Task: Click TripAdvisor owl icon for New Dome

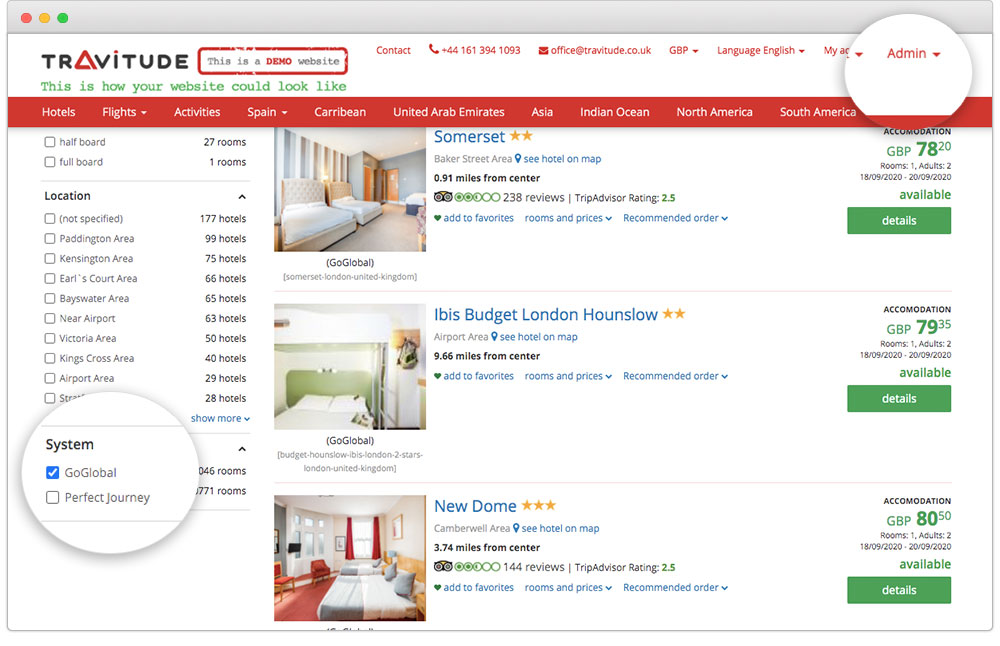Action: pyautogui.click(x=443, y=567)
